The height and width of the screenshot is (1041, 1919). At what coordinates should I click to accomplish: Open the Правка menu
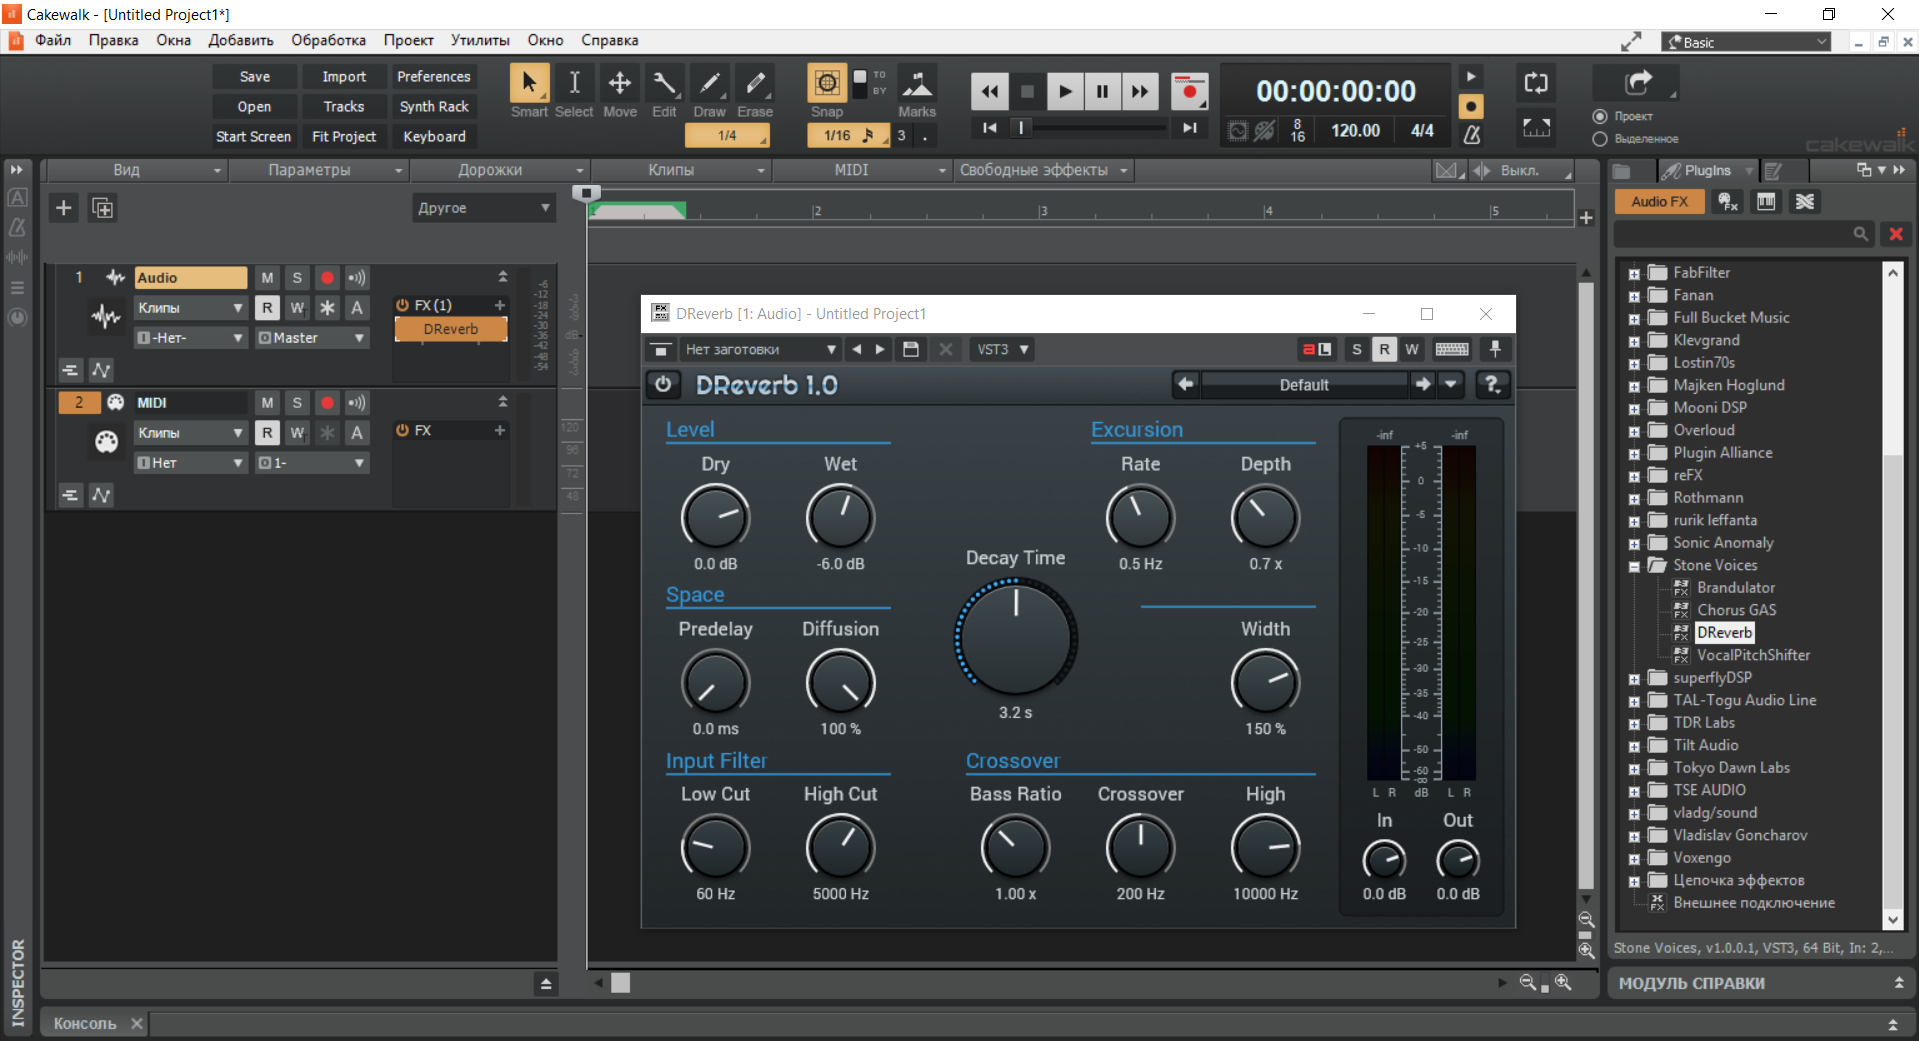coord(113,40)
